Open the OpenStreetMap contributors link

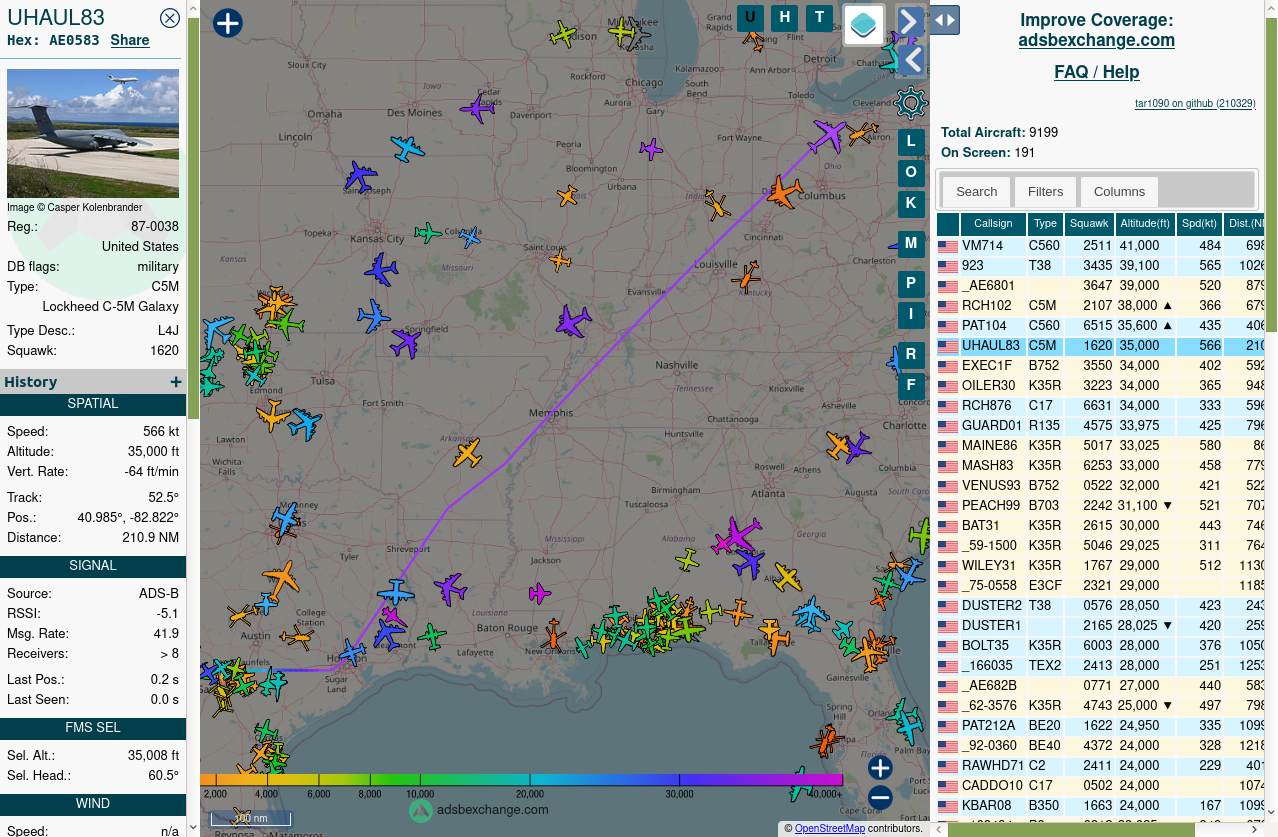(830, 828)
